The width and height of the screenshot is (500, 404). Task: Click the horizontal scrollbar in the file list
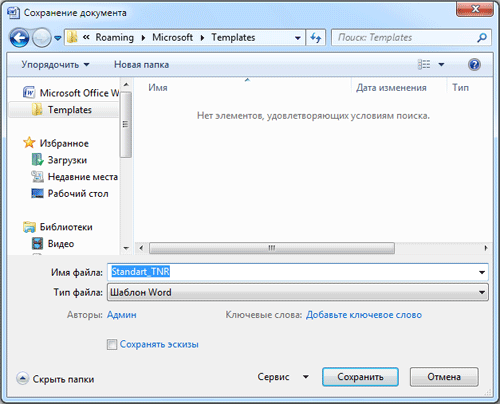tap(272, 248)
